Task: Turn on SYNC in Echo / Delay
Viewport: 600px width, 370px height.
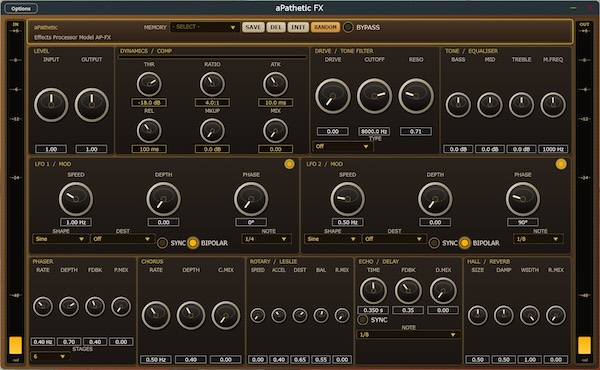Action: coord(362,319)
